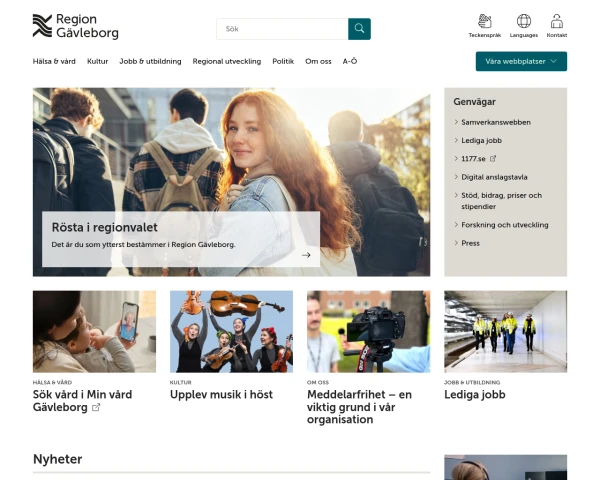Open the Kontakt icon
Viewport: 600px width, 480px height.
[x=556, y=26]
